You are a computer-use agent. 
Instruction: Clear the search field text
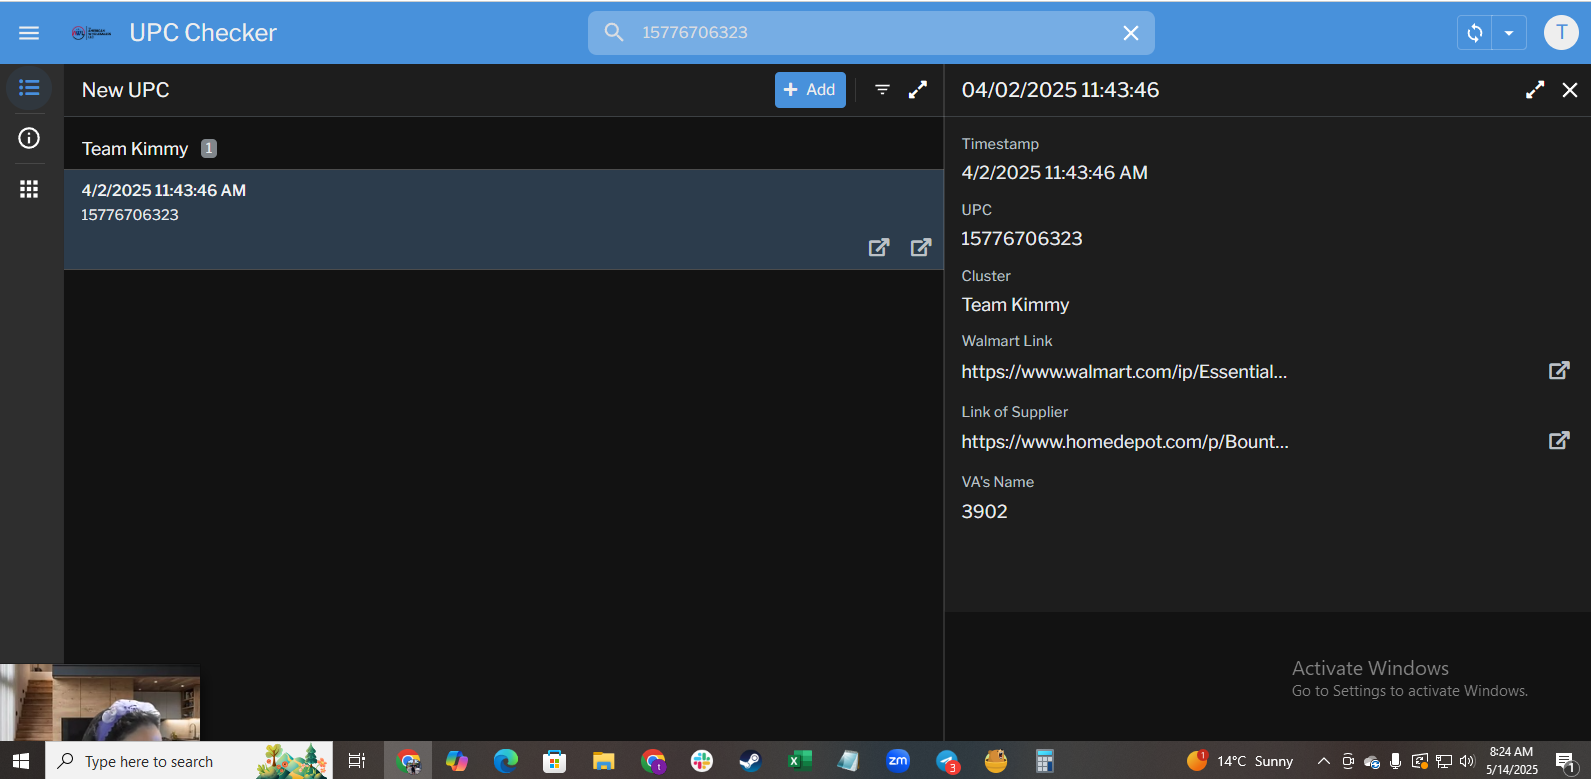1131,33
